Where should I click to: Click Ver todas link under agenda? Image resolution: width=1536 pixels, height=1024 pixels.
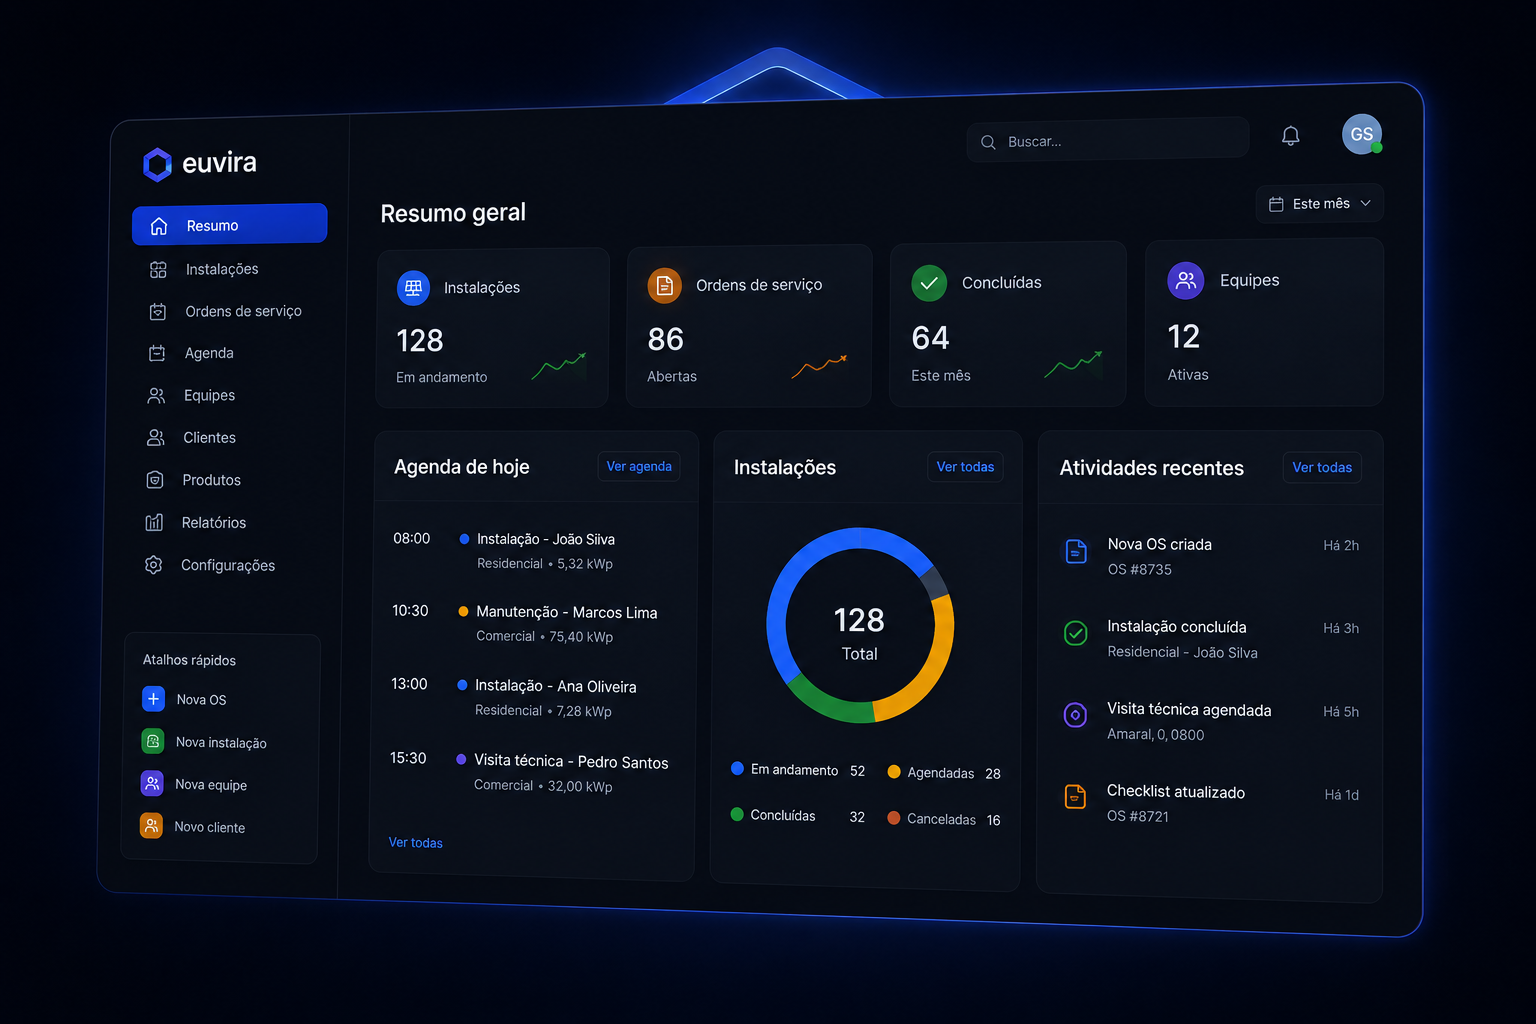[416, 843]
